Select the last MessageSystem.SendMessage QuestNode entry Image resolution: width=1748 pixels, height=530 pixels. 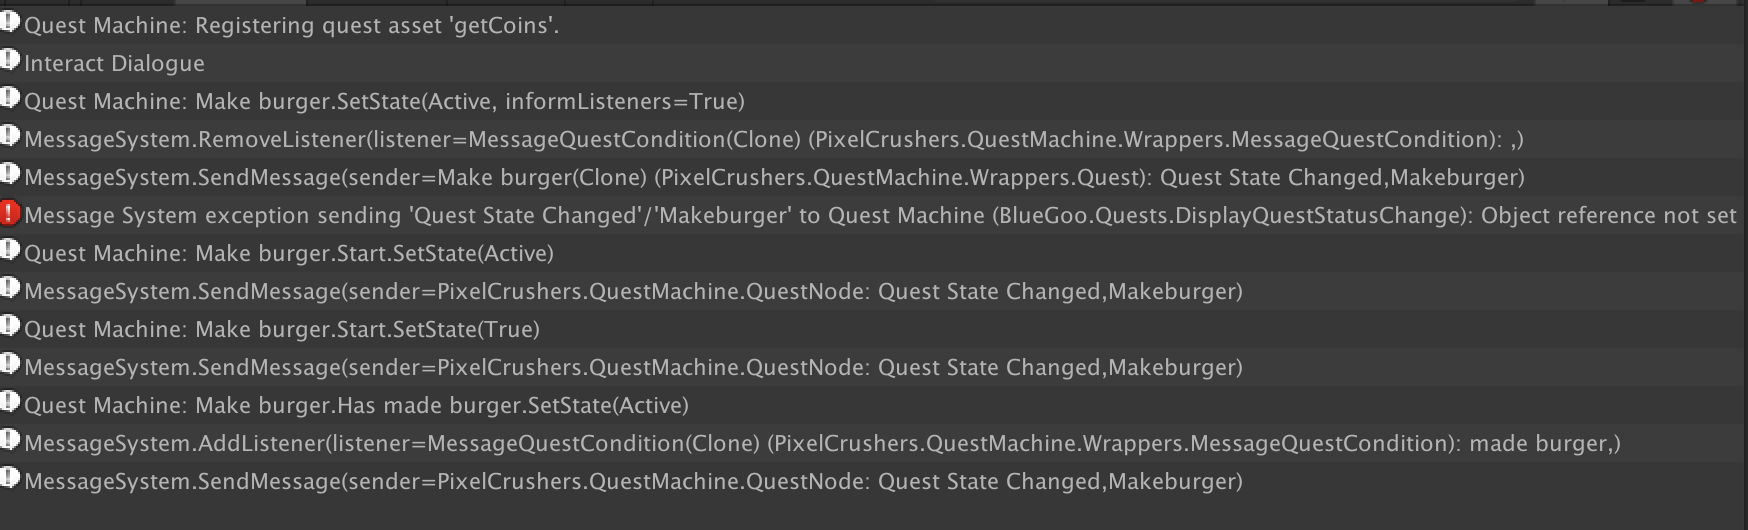(632, 482)
